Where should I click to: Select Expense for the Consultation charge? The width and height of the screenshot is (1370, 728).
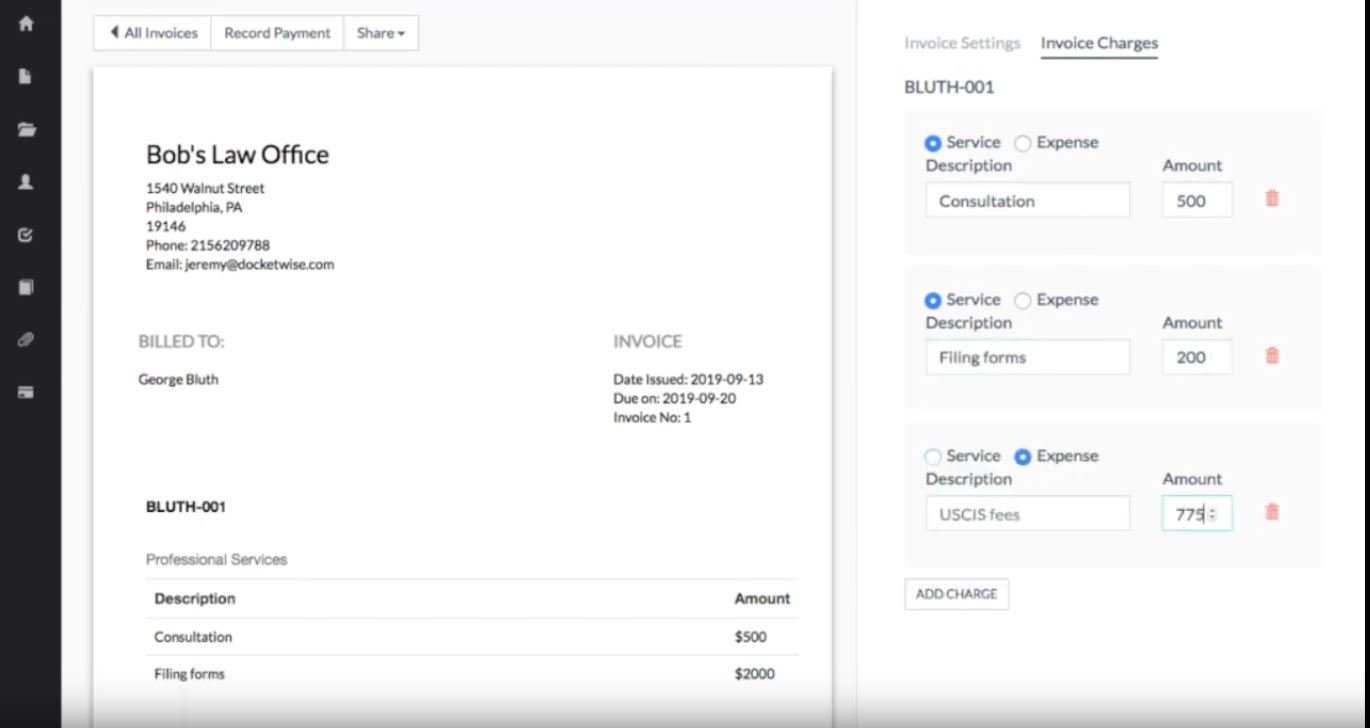click(x=1022, y=142)
